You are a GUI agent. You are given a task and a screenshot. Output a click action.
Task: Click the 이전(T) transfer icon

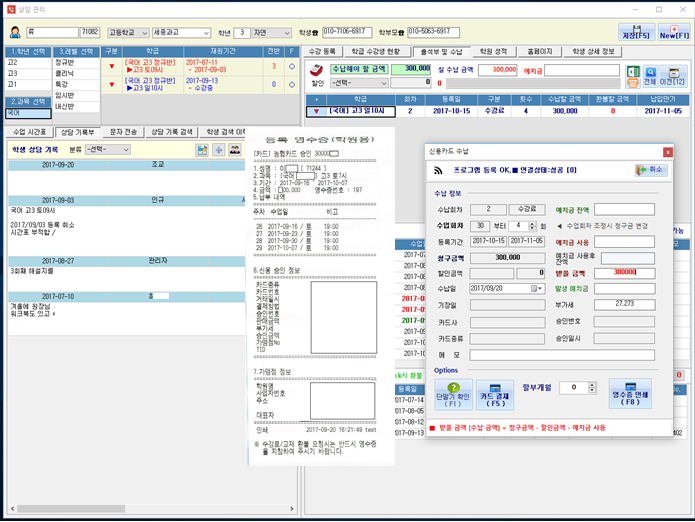tap(673, 75)
